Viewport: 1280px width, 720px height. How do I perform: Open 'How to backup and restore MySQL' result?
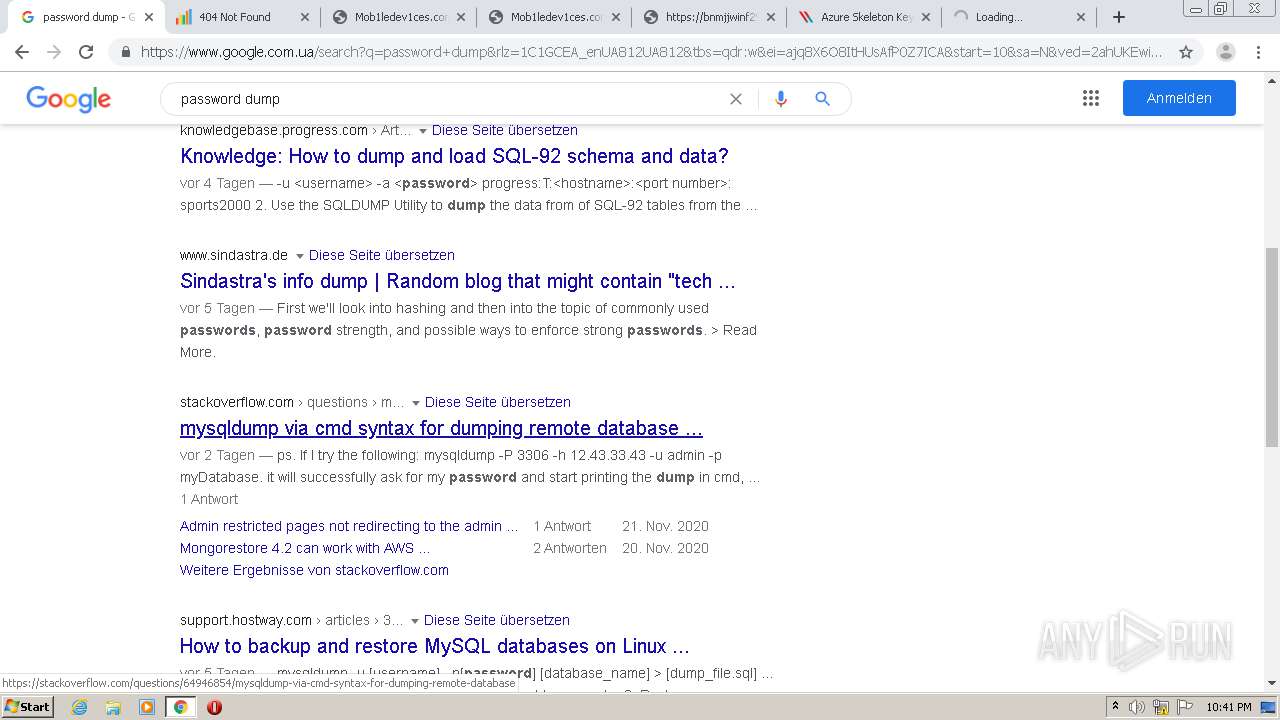[435, 646]
